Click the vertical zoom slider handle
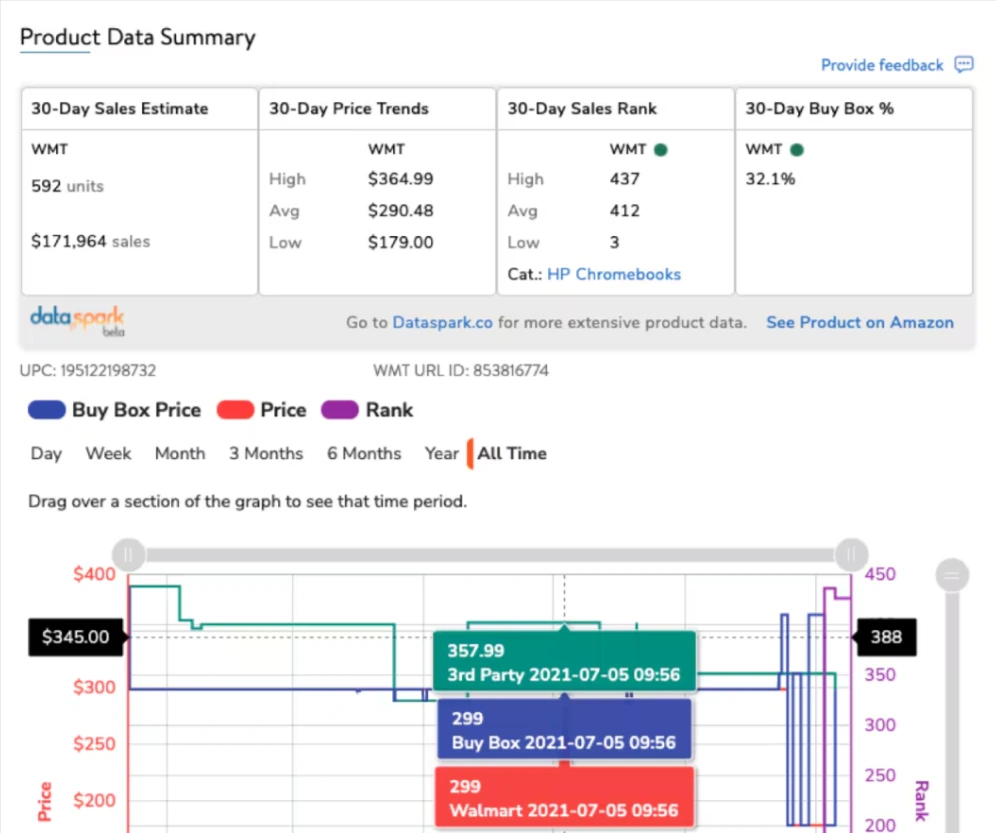Screen dimensions: 996x833 pyautogui.click(x=952, y=575)
